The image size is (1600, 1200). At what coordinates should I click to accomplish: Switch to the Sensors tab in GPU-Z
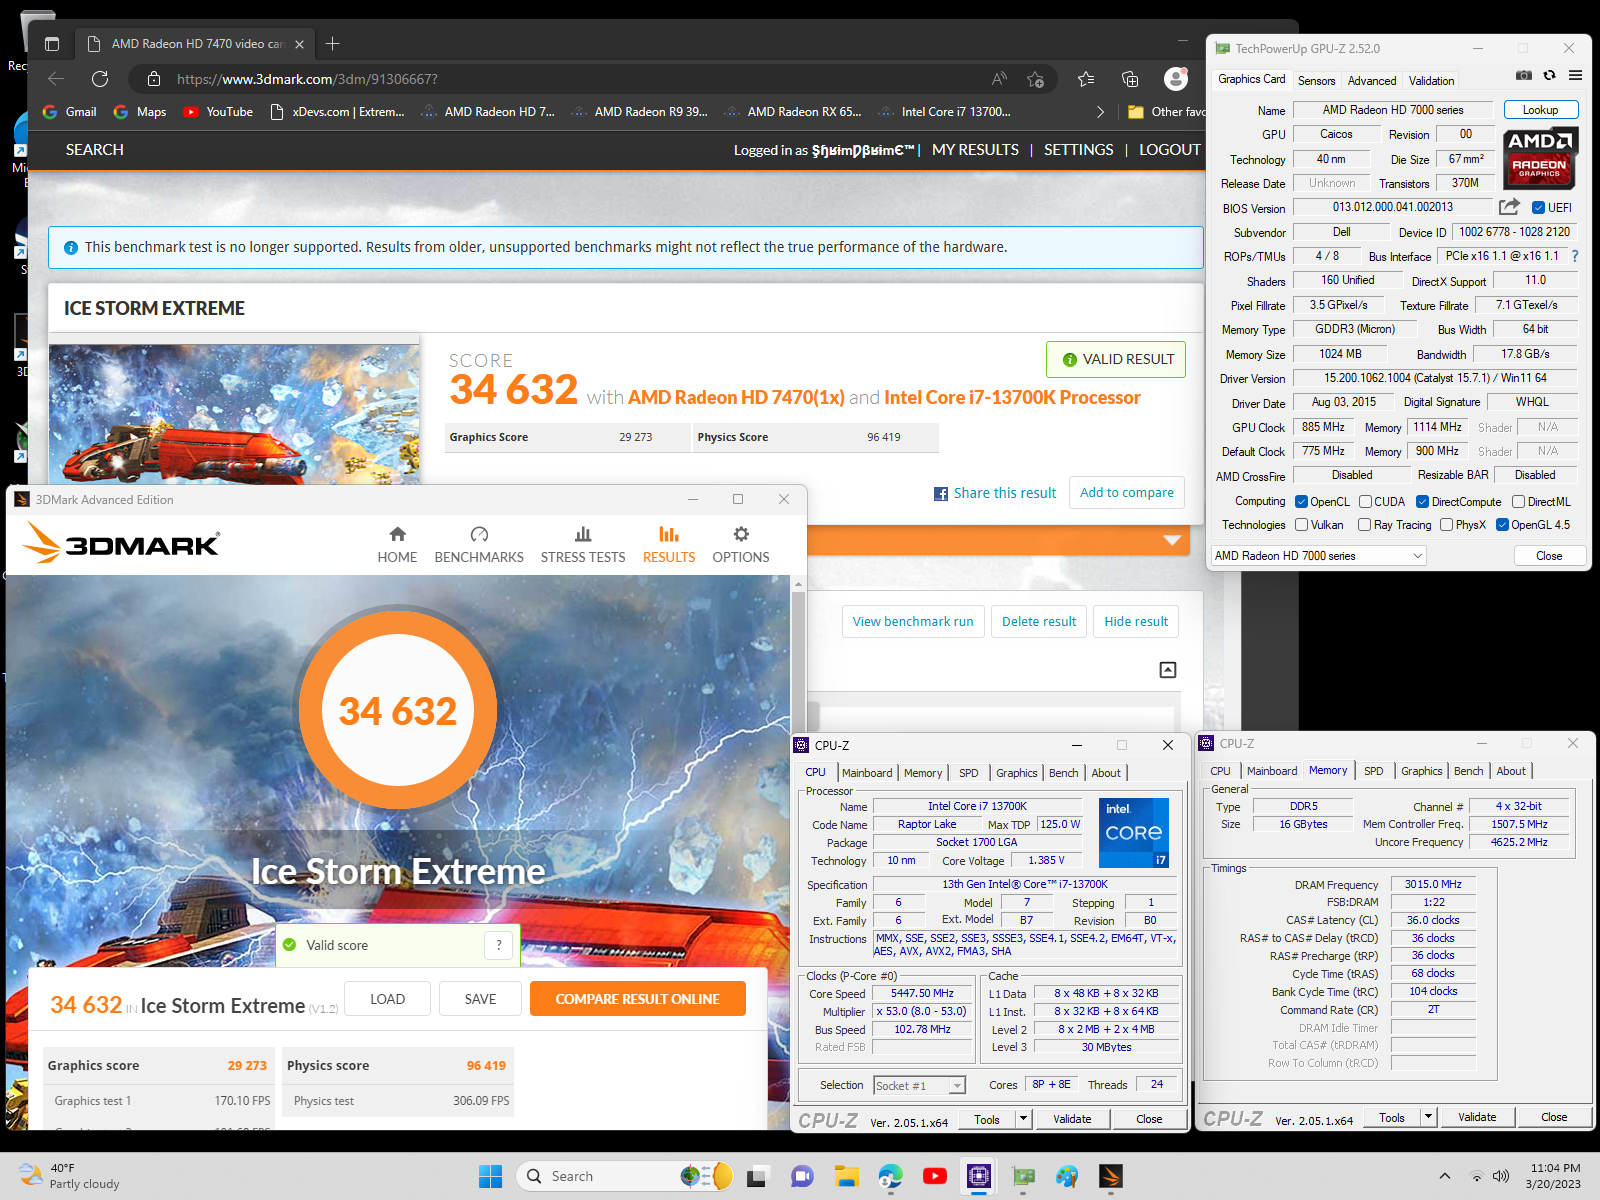1316,81
